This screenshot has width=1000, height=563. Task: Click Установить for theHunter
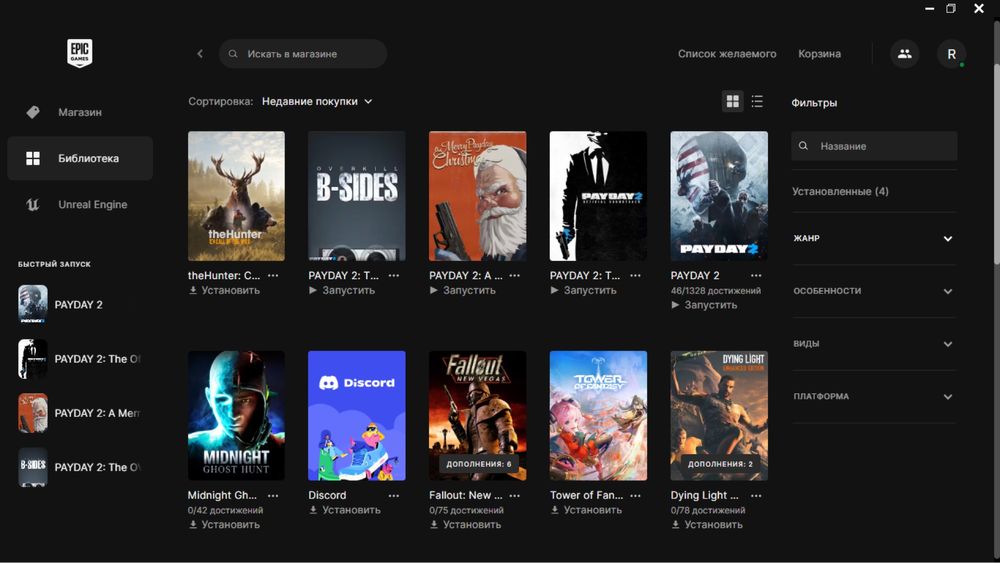pos(224,290)
